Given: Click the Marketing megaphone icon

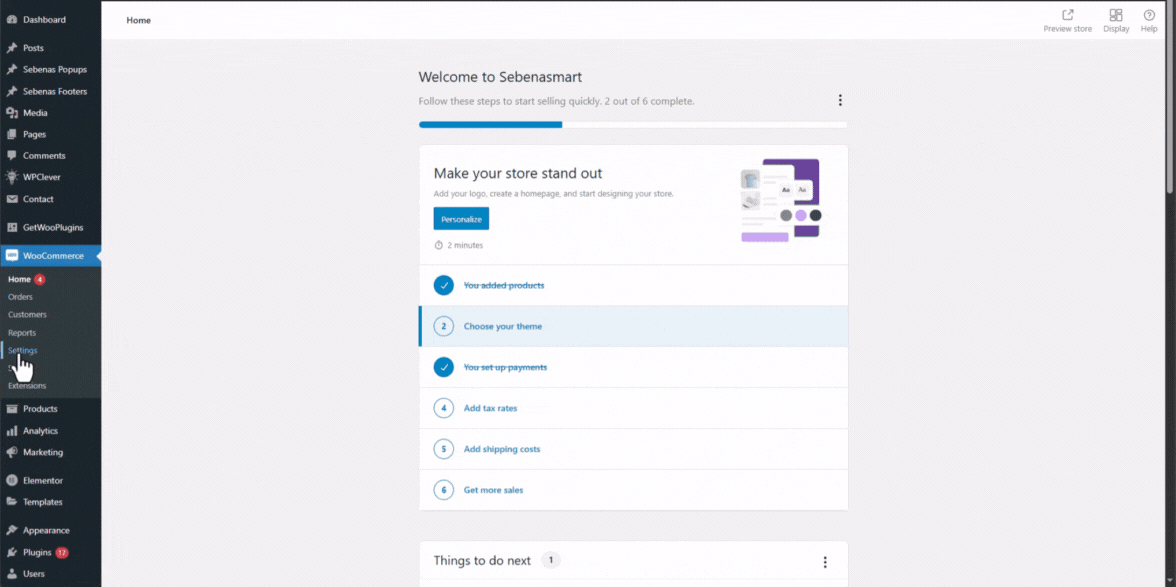Looking at the screenshot, I should click(12, 453).
